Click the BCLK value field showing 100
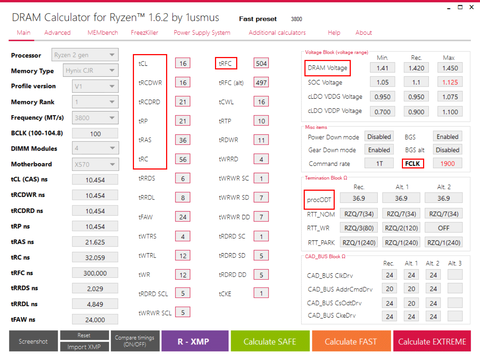Image resolution: width=480 pixels, height=361 pixels. 95,134
